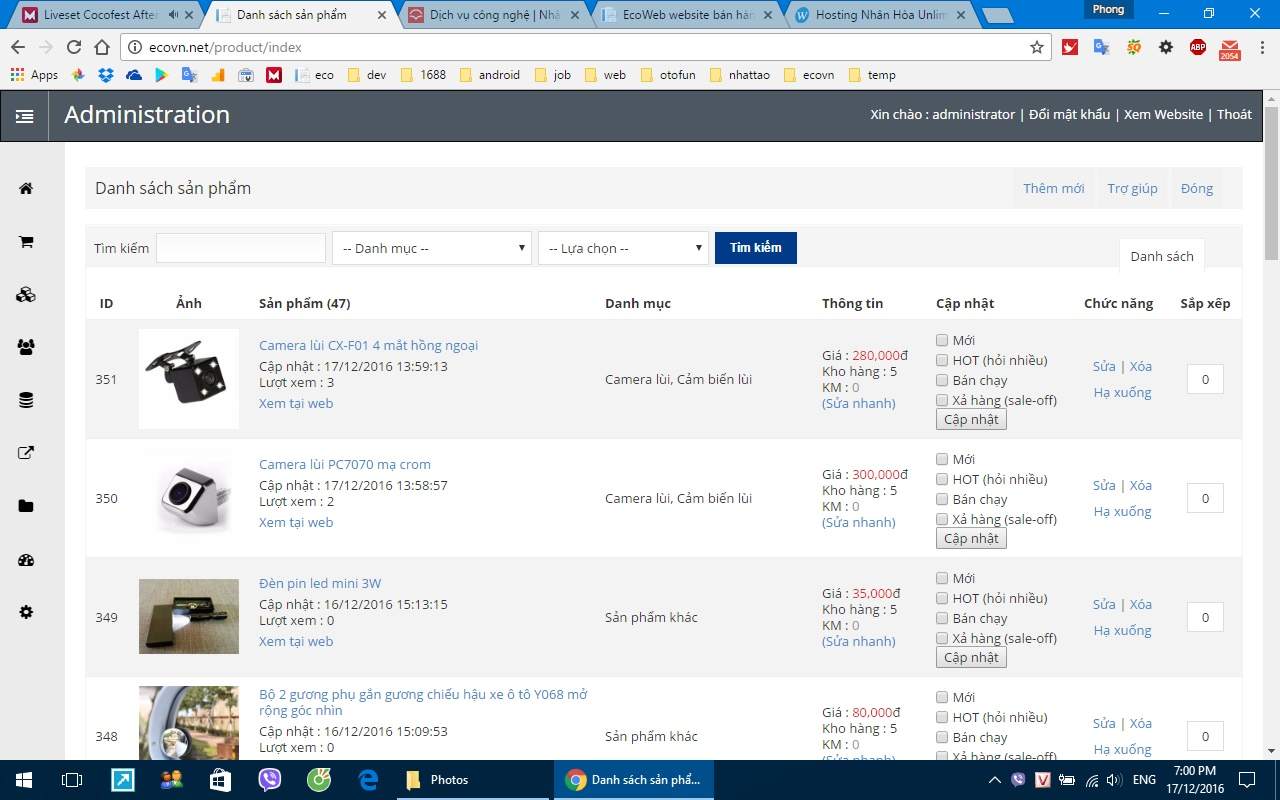The width and height of the screenshot is (1280, 800).
Task: Open 'Camera lùi PC7070 mạ crom' product link
Action: [x=344, y=464]
